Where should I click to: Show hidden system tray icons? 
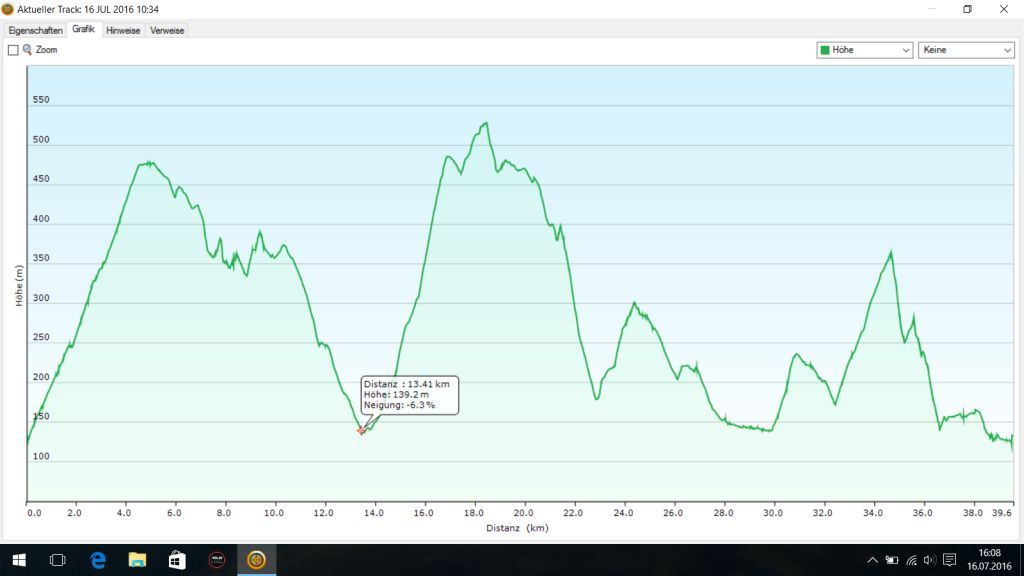[872, 560]
